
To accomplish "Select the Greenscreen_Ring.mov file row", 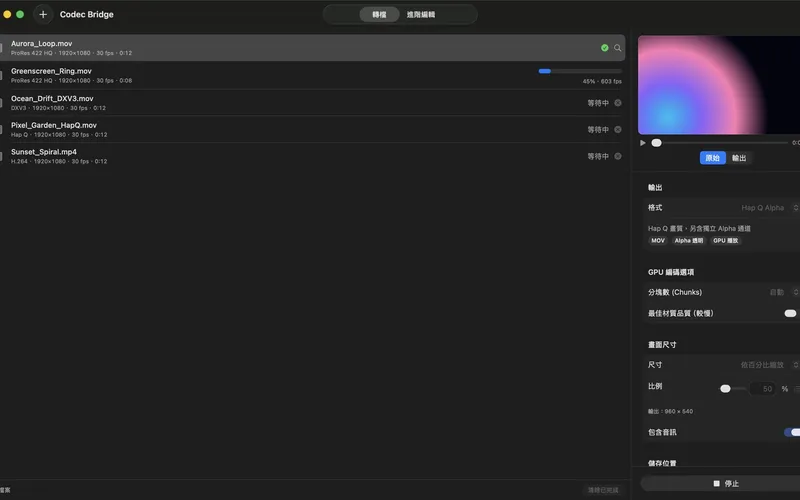I will [x=312, y=75].
